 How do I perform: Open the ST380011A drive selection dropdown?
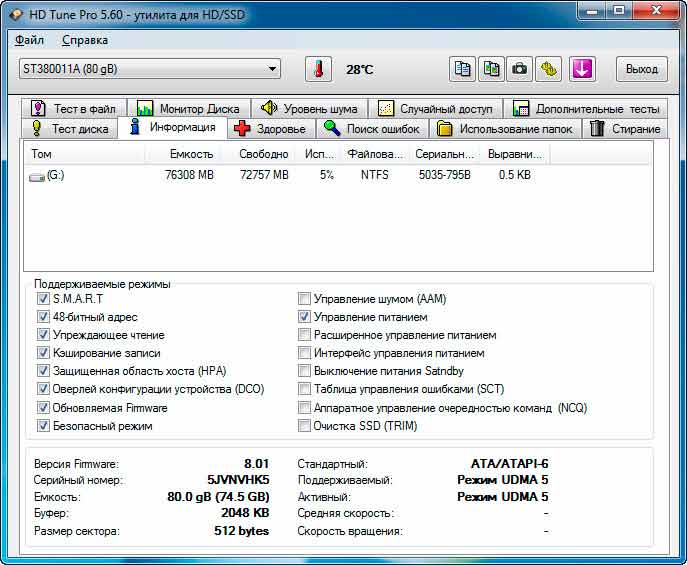pos(150,69)
